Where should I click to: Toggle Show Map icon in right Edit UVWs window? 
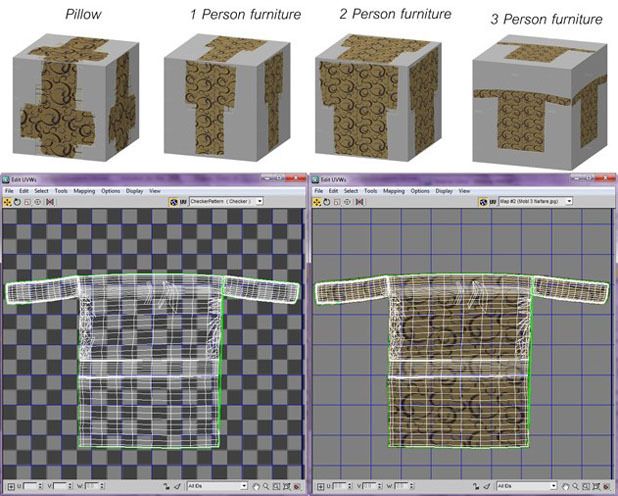click(483, 201)
